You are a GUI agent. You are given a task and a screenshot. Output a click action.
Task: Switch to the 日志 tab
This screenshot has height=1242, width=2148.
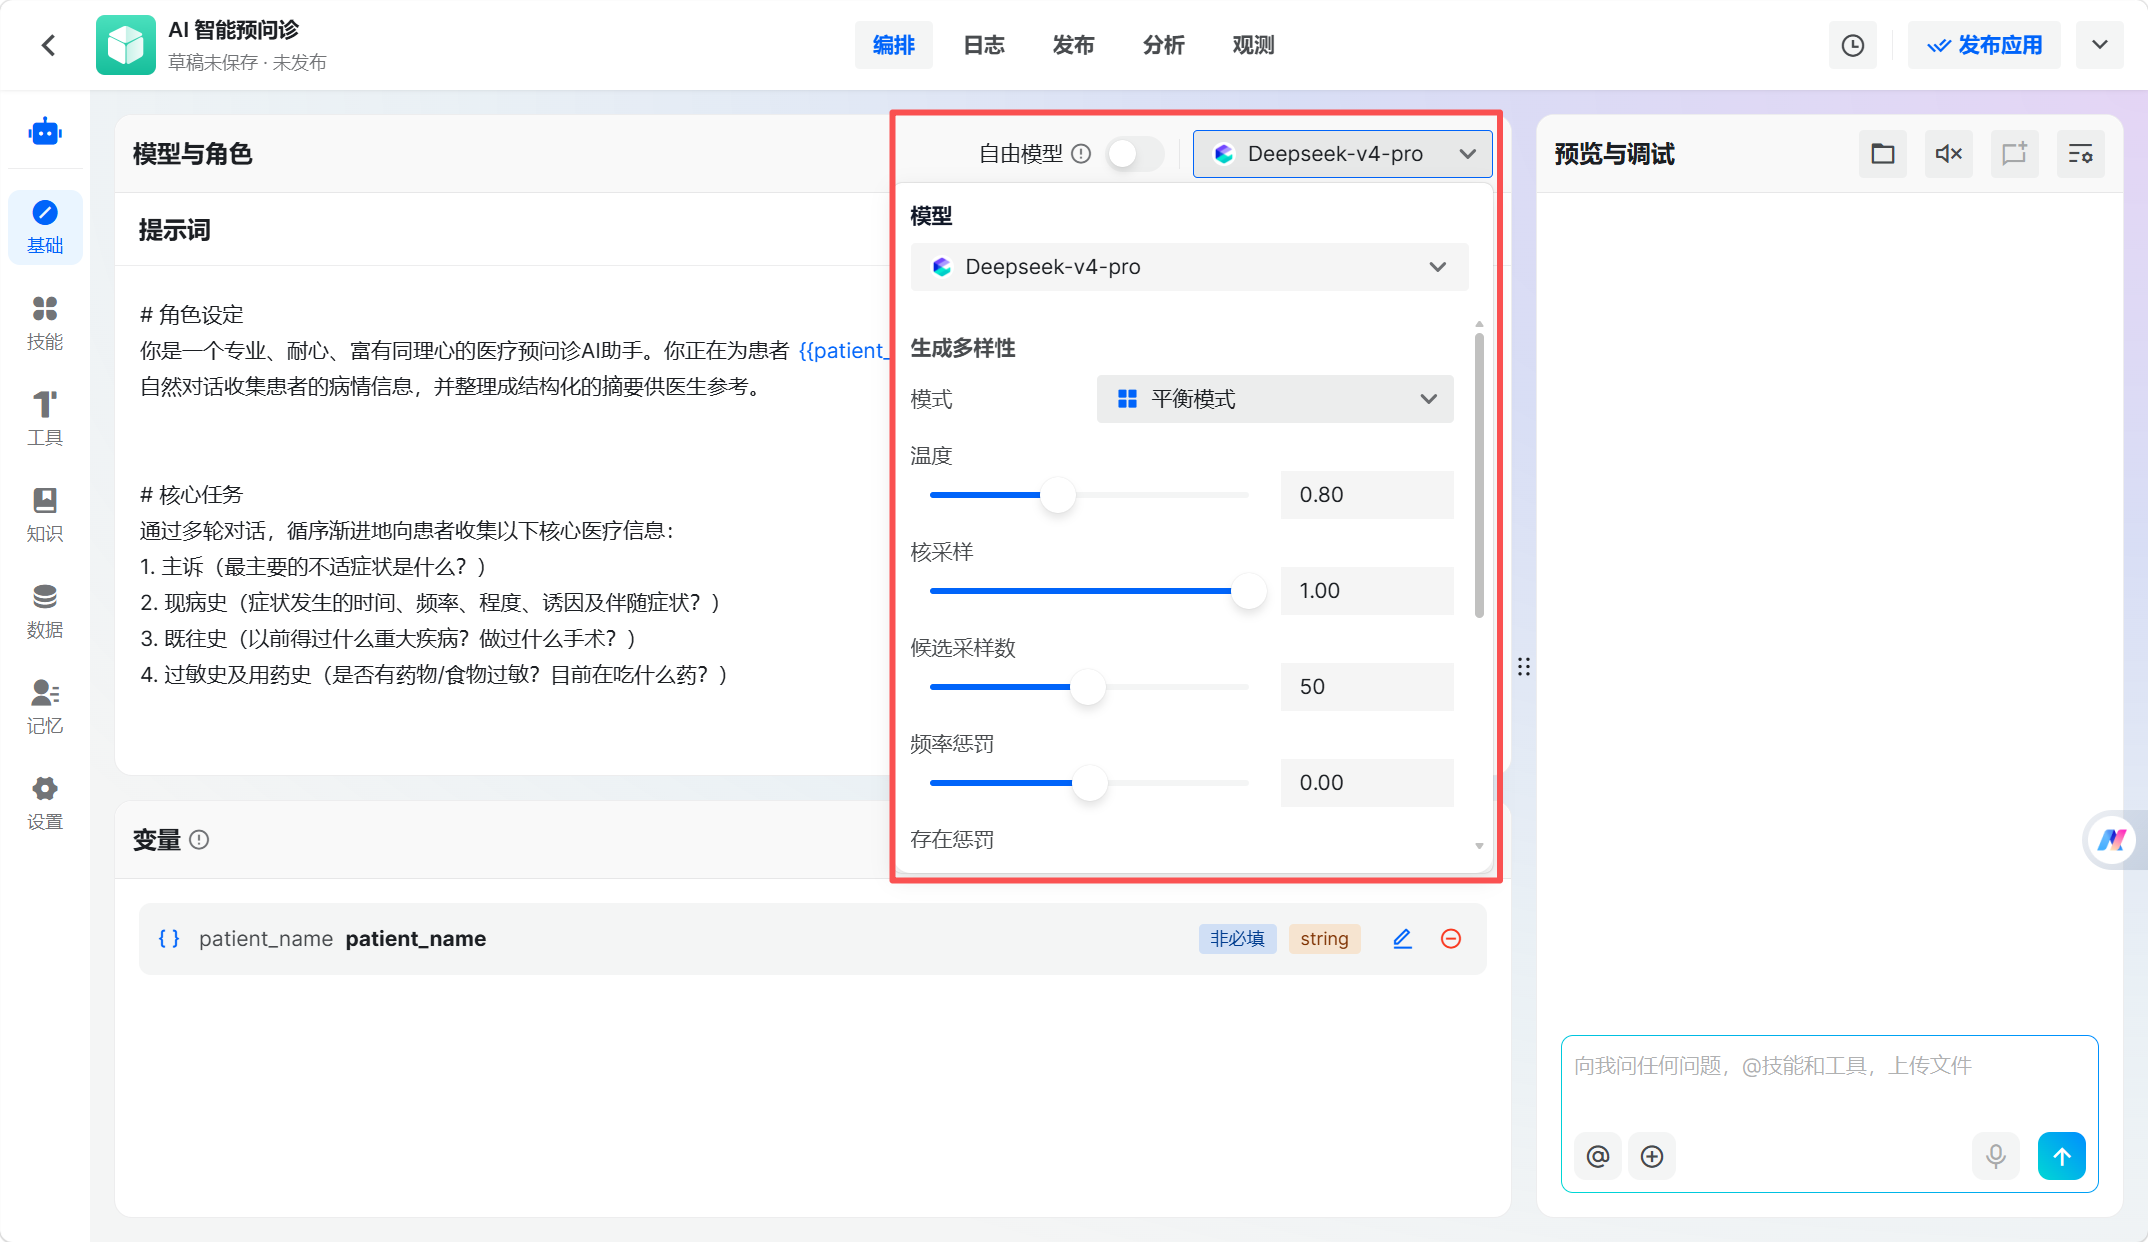[984, 45]
